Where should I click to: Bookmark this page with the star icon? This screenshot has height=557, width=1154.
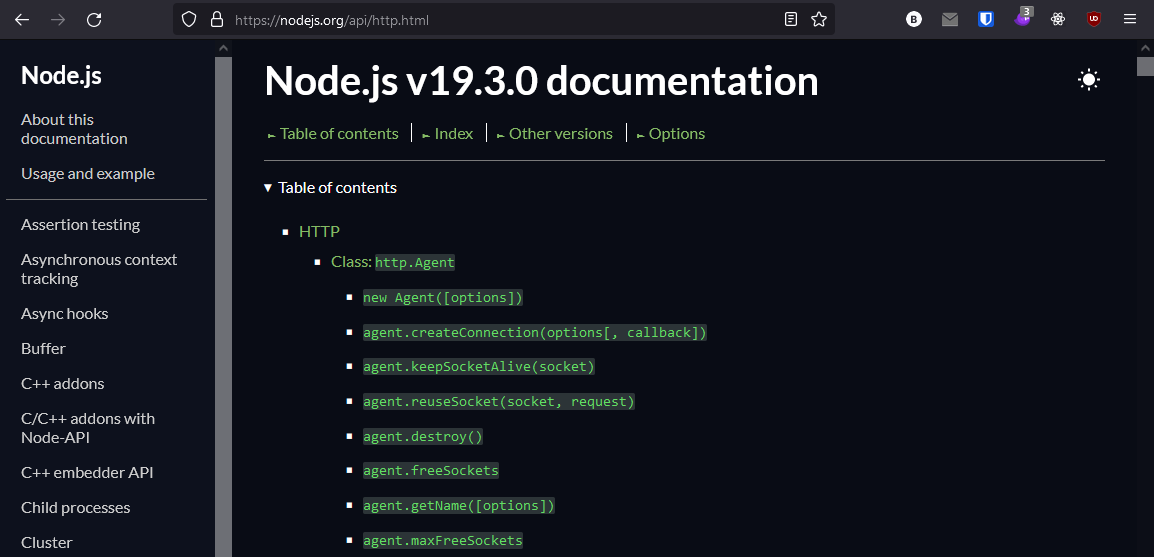pyautogui.click(x=819, y=20)
